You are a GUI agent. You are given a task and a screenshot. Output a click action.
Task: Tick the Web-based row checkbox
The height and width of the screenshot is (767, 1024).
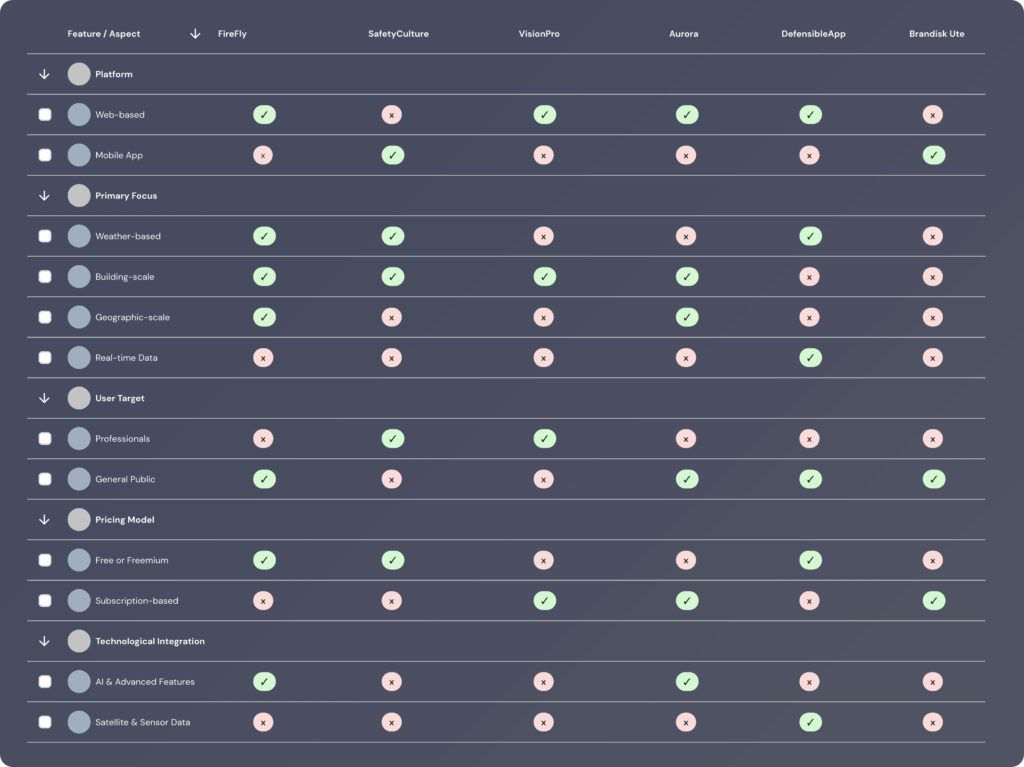(x=45, y=115)
